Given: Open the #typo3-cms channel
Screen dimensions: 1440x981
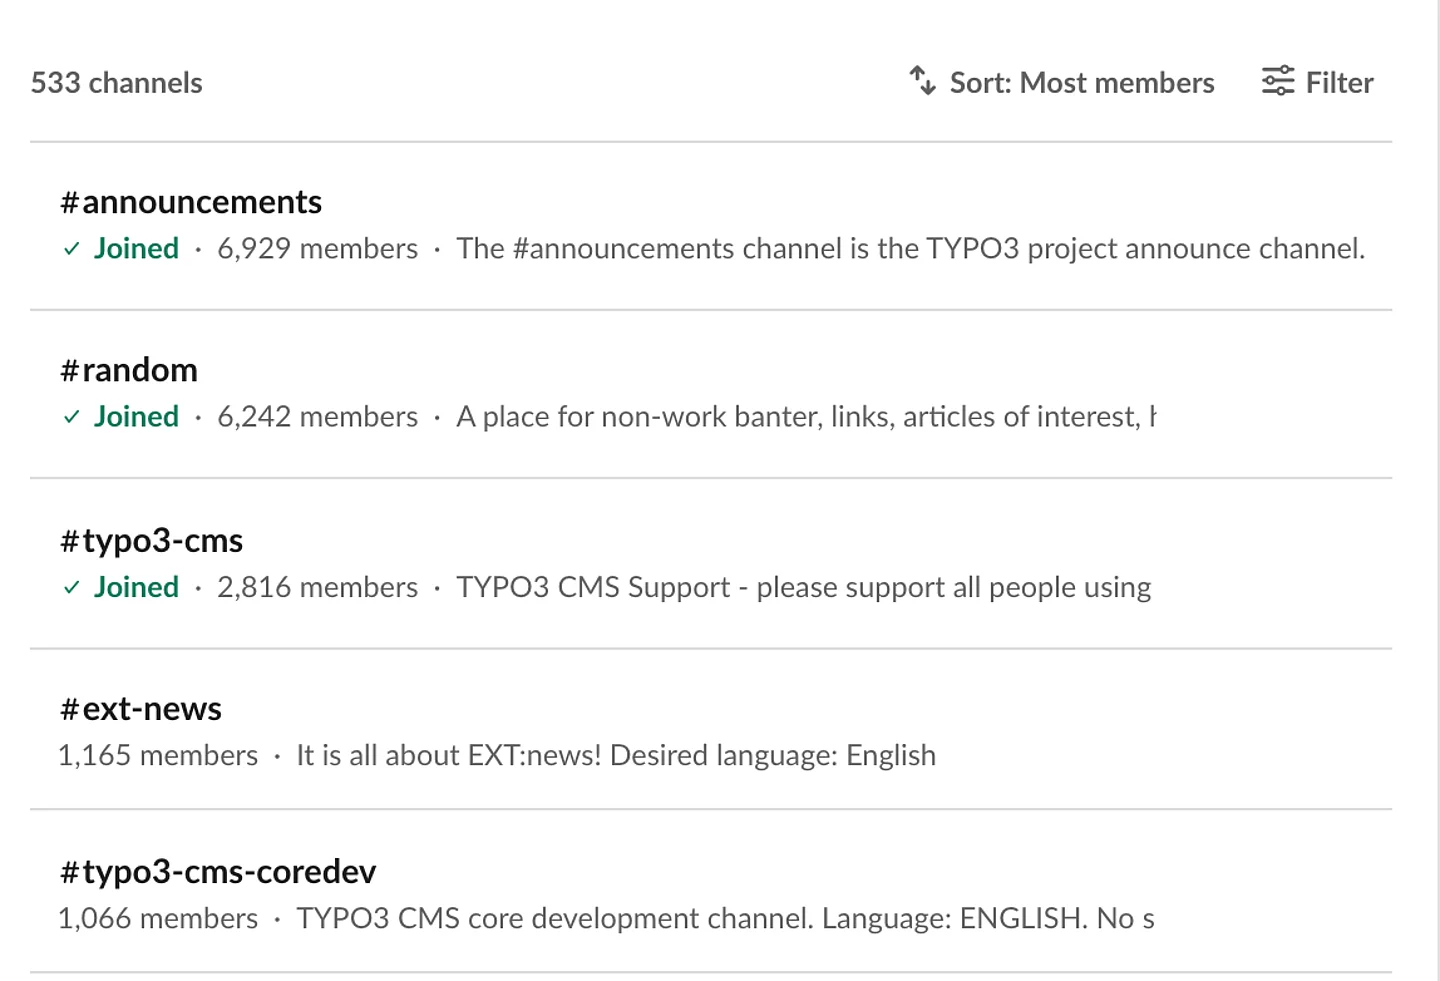Looking at the screenshot, I should click(x=151, y=541).
